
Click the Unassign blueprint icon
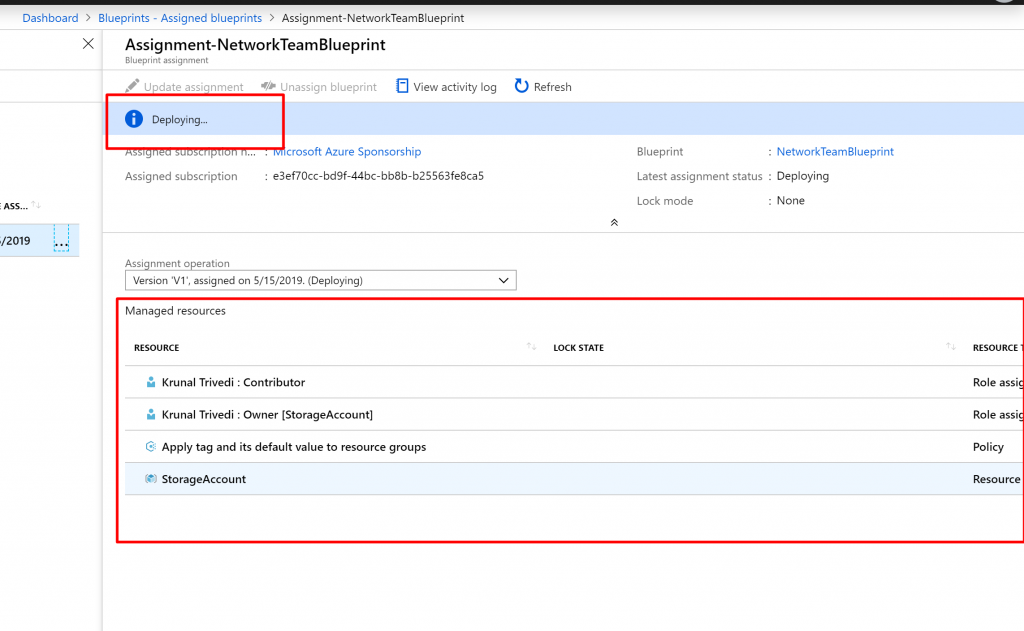click(268, 87)
